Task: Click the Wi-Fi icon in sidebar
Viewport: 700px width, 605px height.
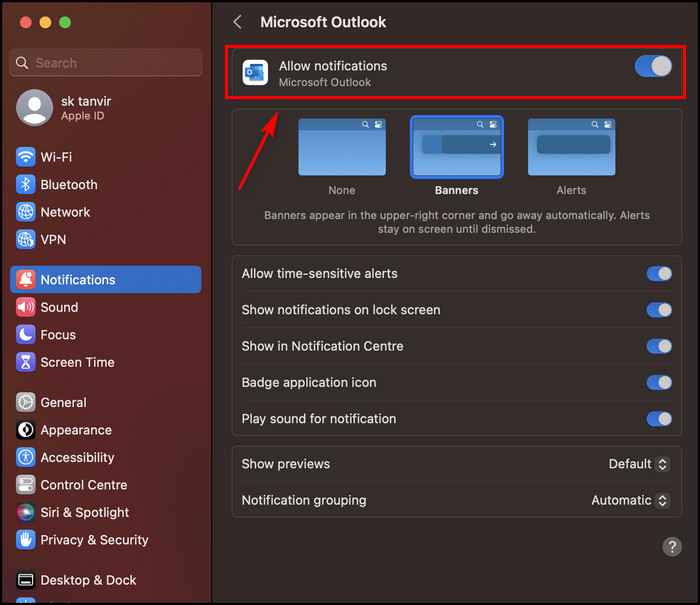Action: pyautogui.click(x=25, y=157)
